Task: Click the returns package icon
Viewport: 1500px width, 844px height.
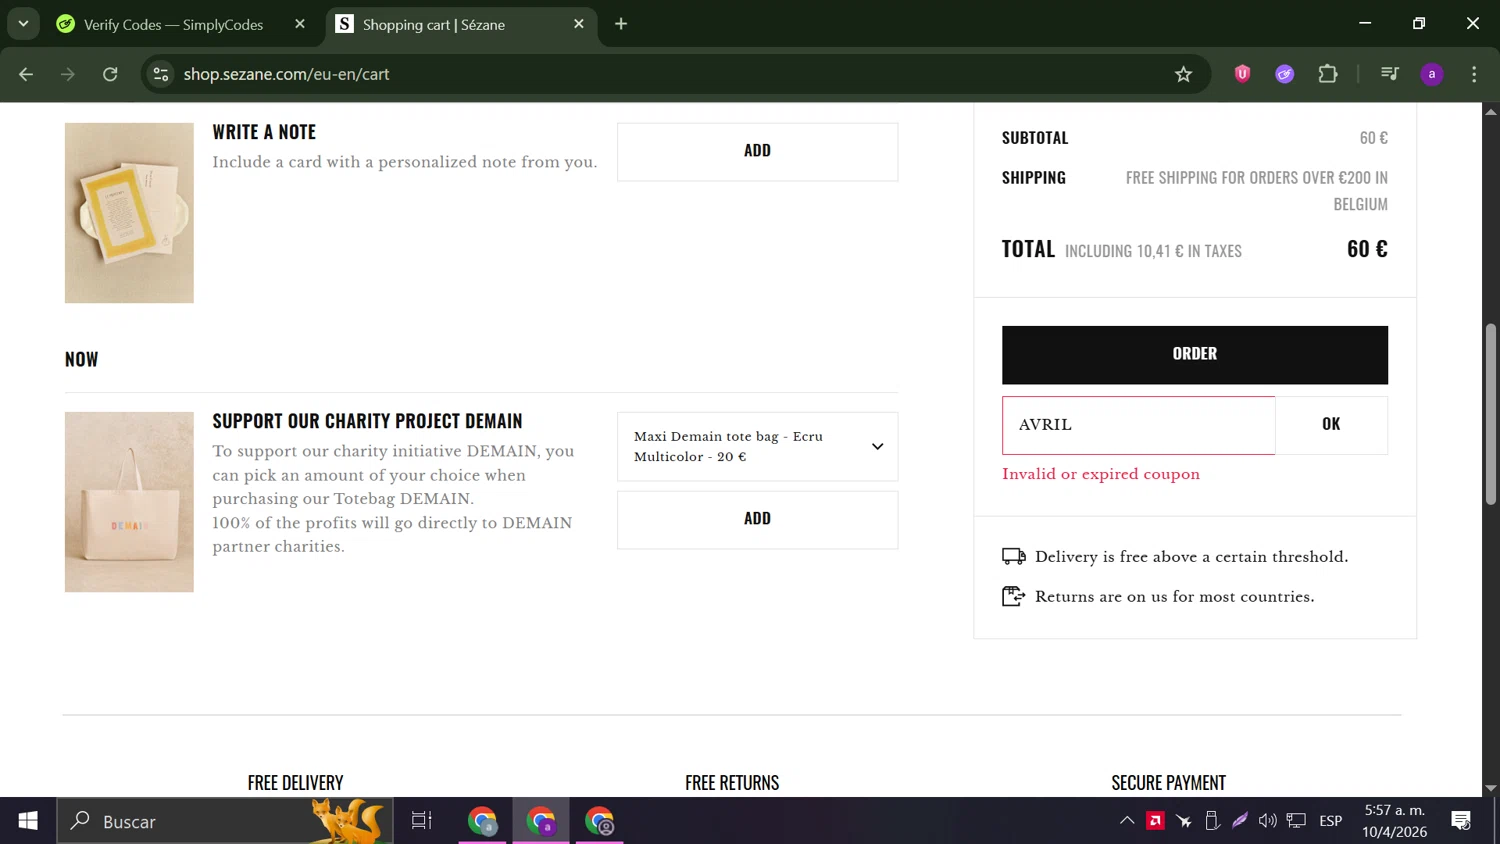Action: [1014, 596]
